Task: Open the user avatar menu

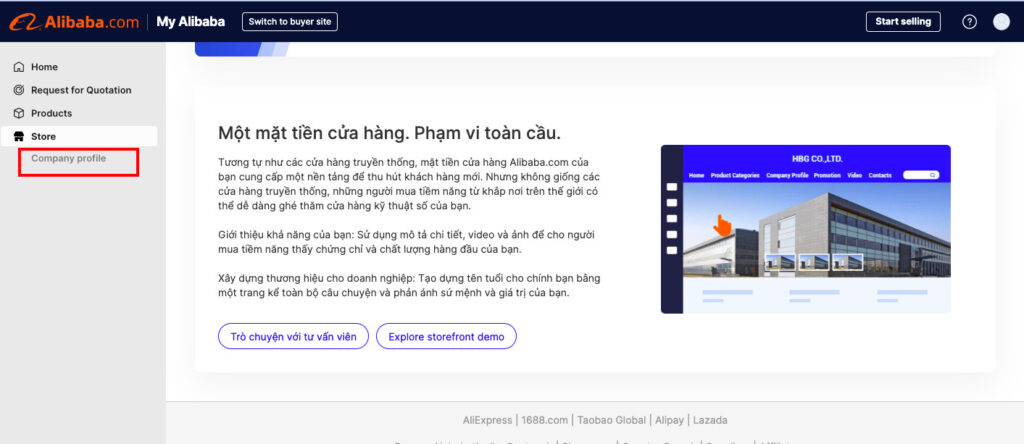Action: click(x=1001, y=22)
